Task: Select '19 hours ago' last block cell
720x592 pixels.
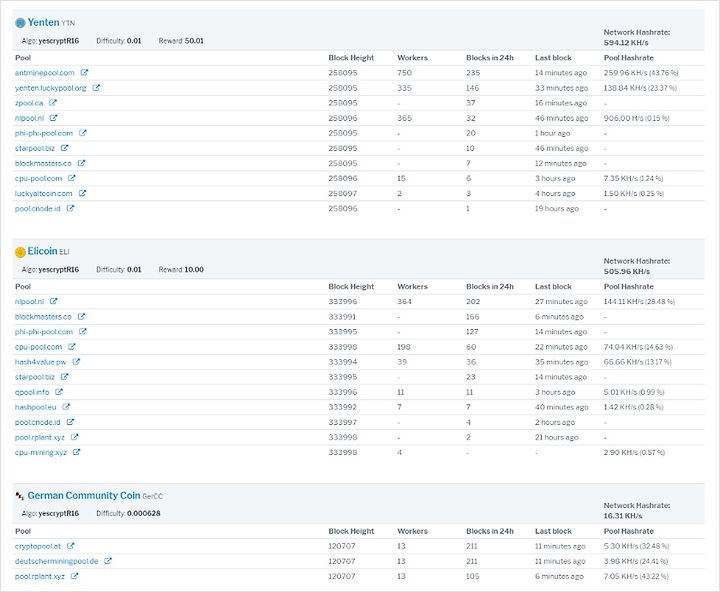Action: click(557, 209)
